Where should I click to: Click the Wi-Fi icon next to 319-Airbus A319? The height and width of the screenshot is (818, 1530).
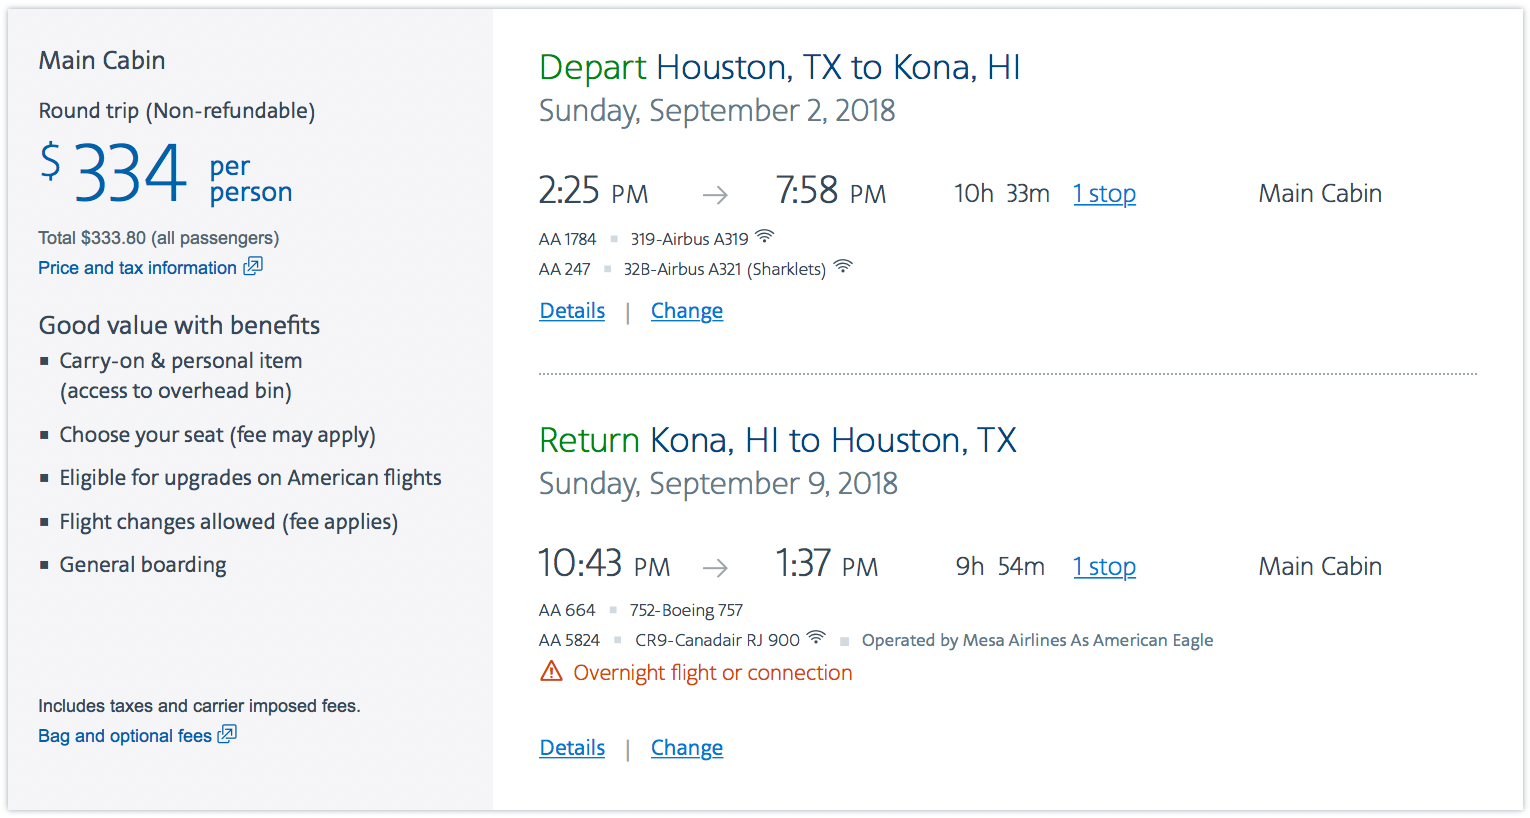pos(765,237)
